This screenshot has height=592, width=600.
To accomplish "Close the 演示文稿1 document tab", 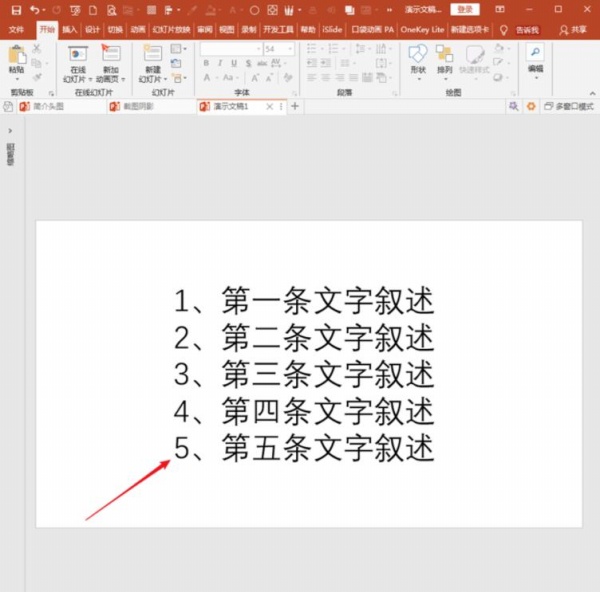I will click(269, 107).
